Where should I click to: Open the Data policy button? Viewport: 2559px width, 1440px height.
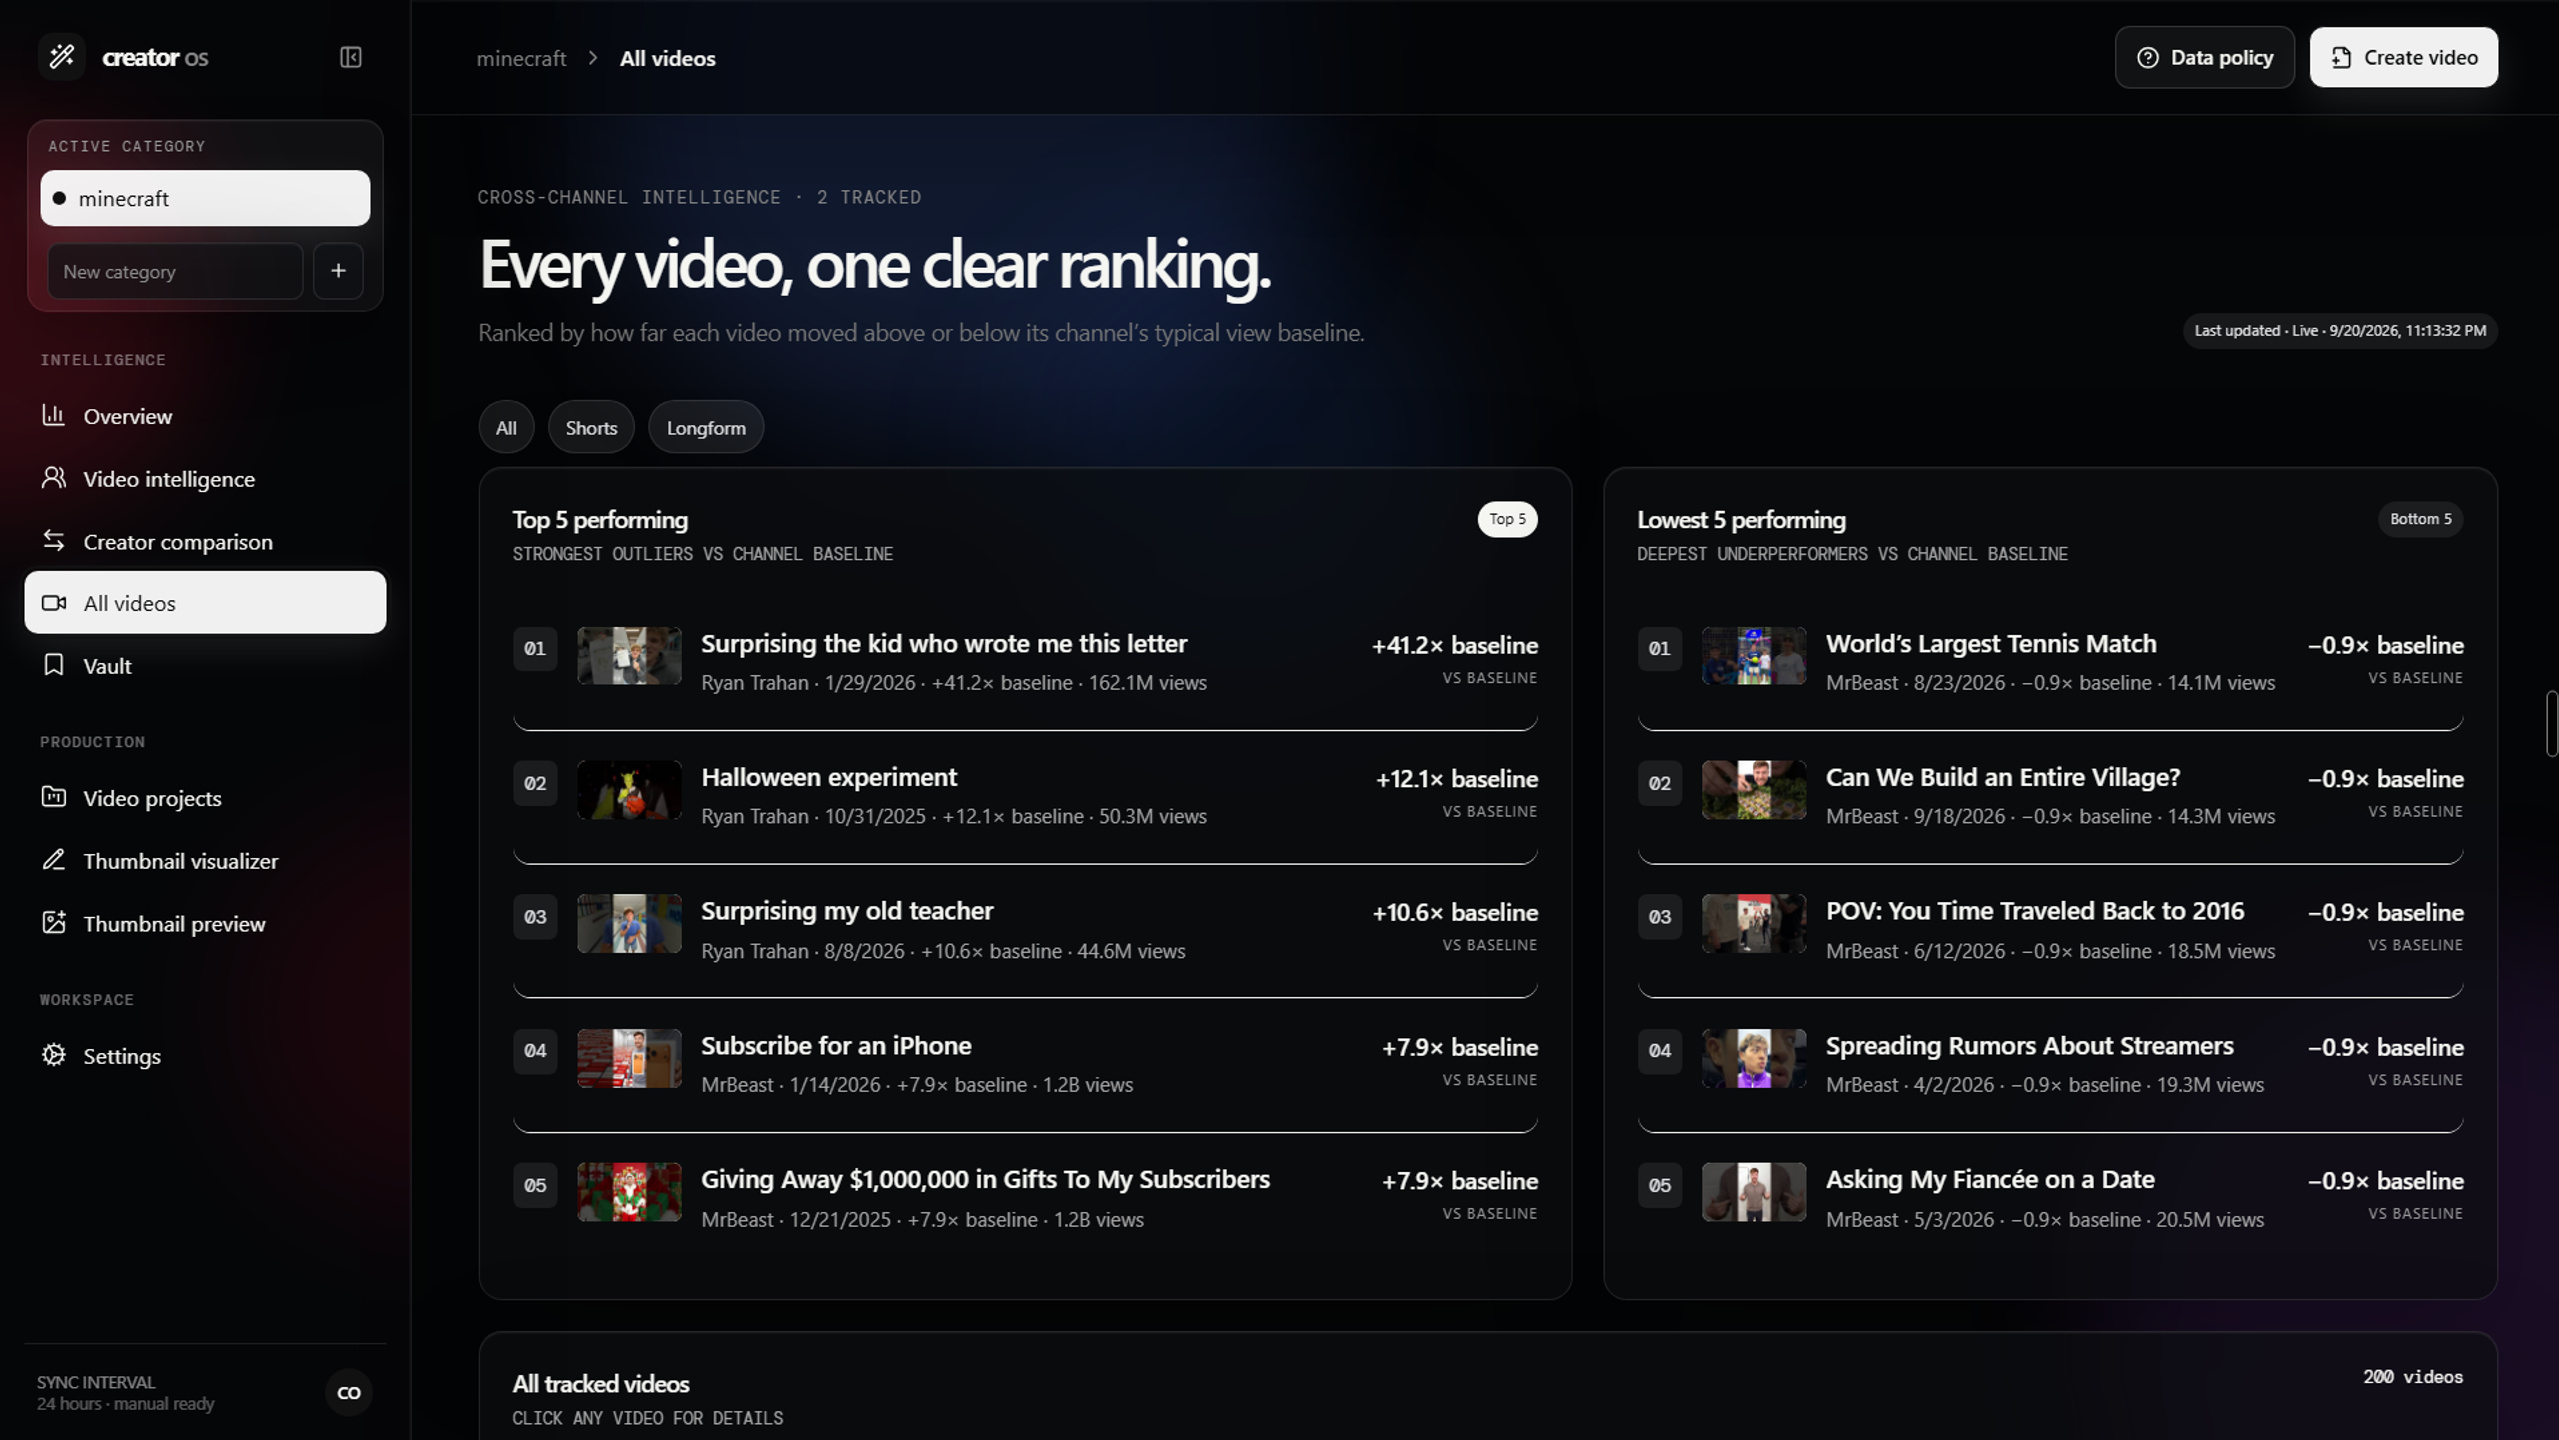click(x=2204, y=58)
